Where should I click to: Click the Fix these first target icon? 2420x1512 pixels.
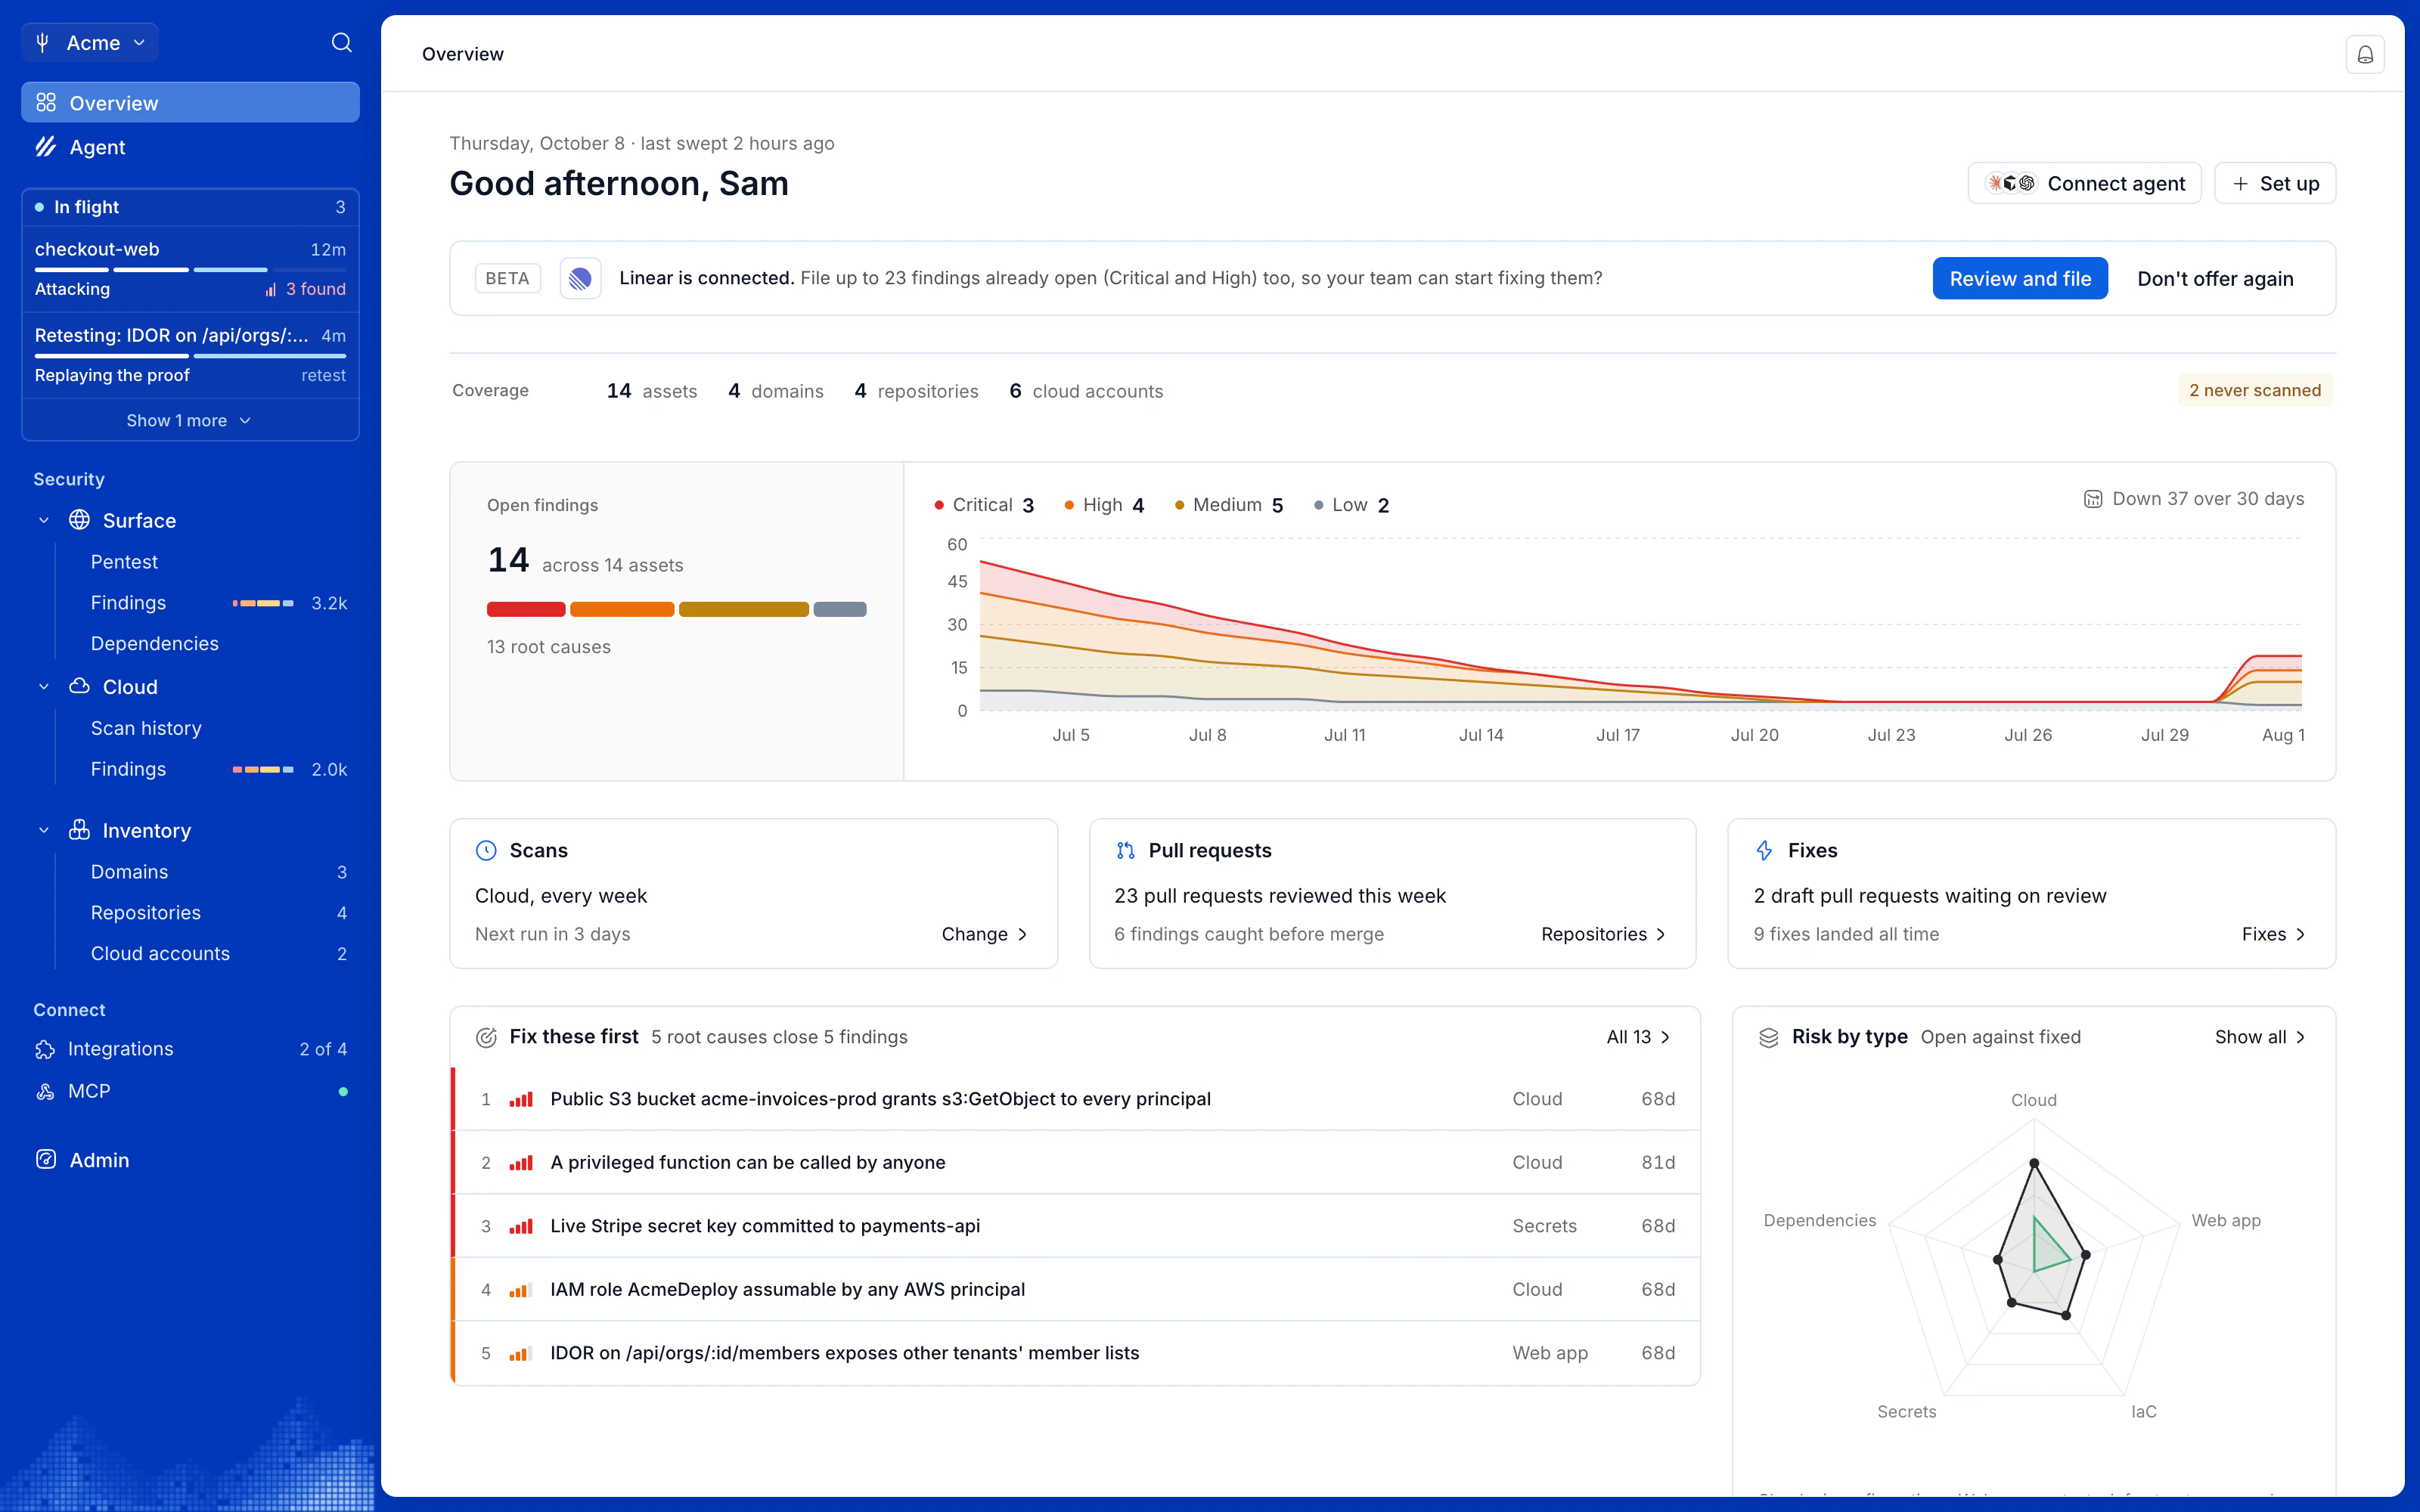tap(486, 1037)
